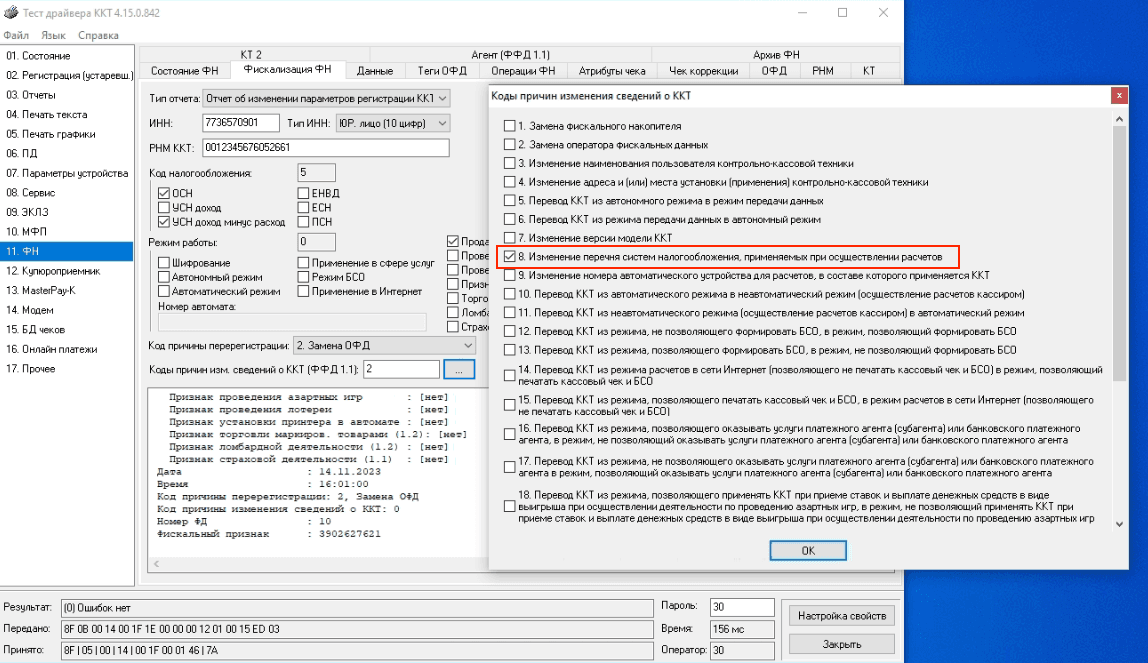The height and width of the screenshot is (663, 1148).
Task: Check the 'Автономный режим' option
Action: click(x=165, y=277)
